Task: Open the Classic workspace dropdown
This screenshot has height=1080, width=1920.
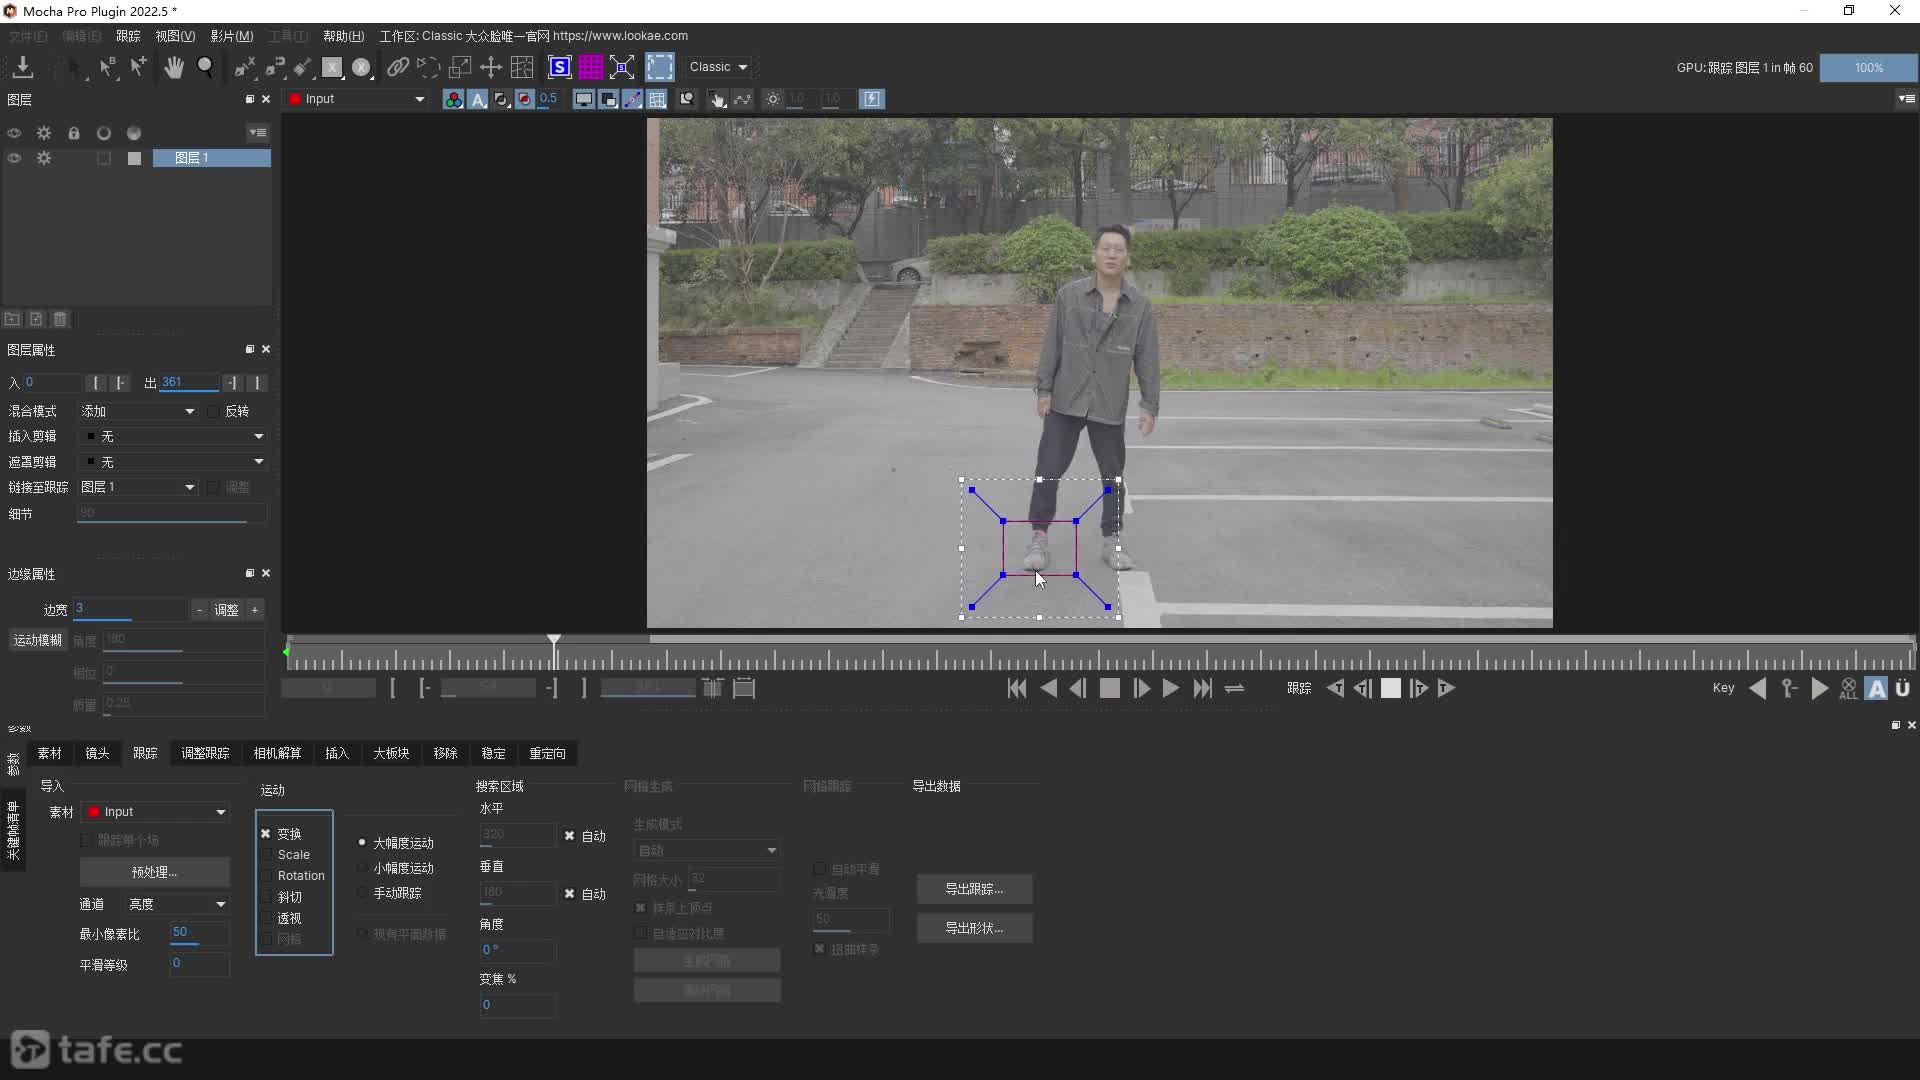Action: 719,67
